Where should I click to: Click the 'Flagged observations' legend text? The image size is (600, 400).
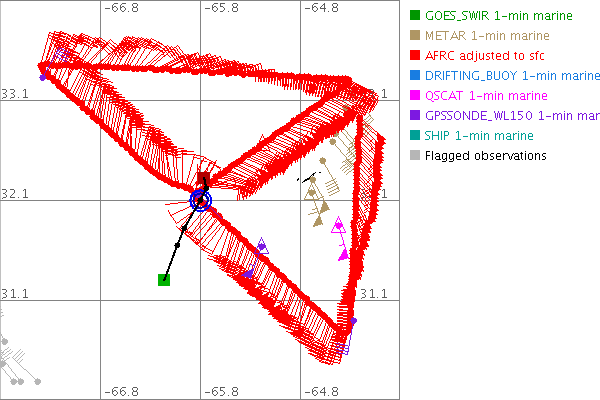pyautogui.click(x=485, y=156)
